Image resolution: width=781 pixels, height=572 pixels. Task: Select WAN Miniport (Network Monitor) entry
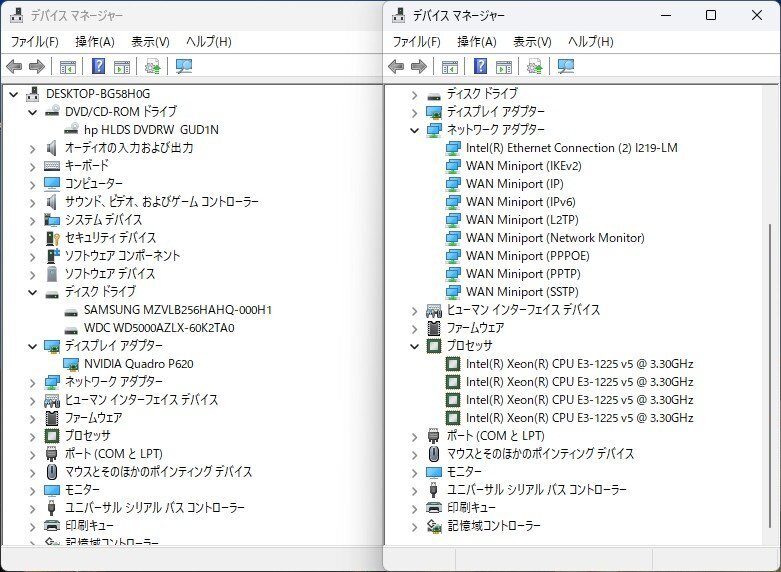pos(555,238)
